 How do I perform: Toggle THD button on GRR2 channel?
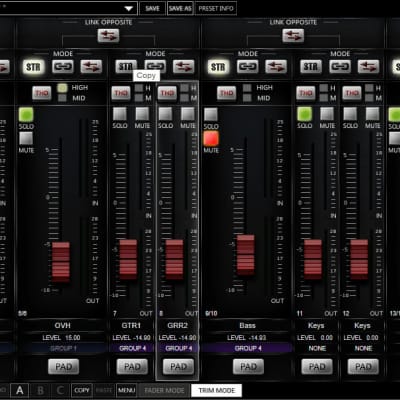[167, 93]
